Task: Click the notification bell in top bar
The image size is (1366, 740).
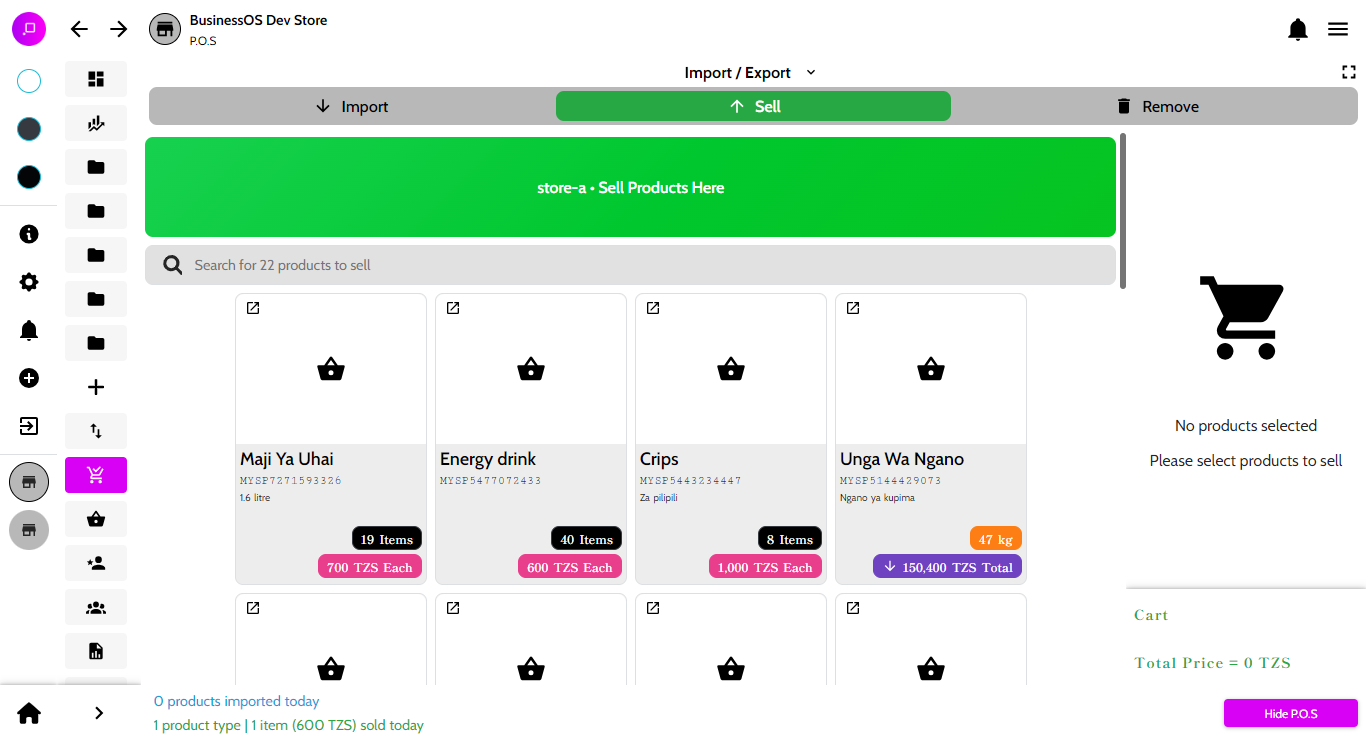Action: 1297,30
